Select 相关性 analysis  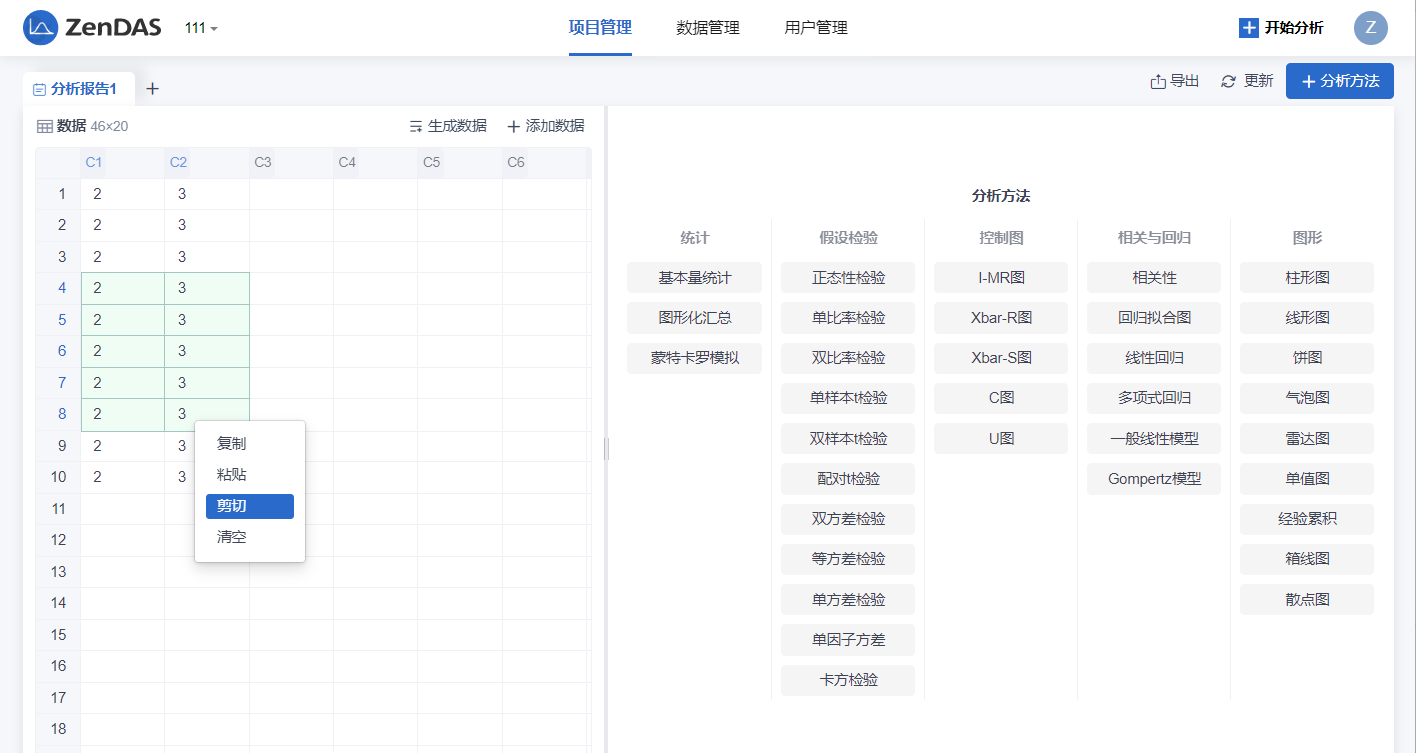point(1154,277)
